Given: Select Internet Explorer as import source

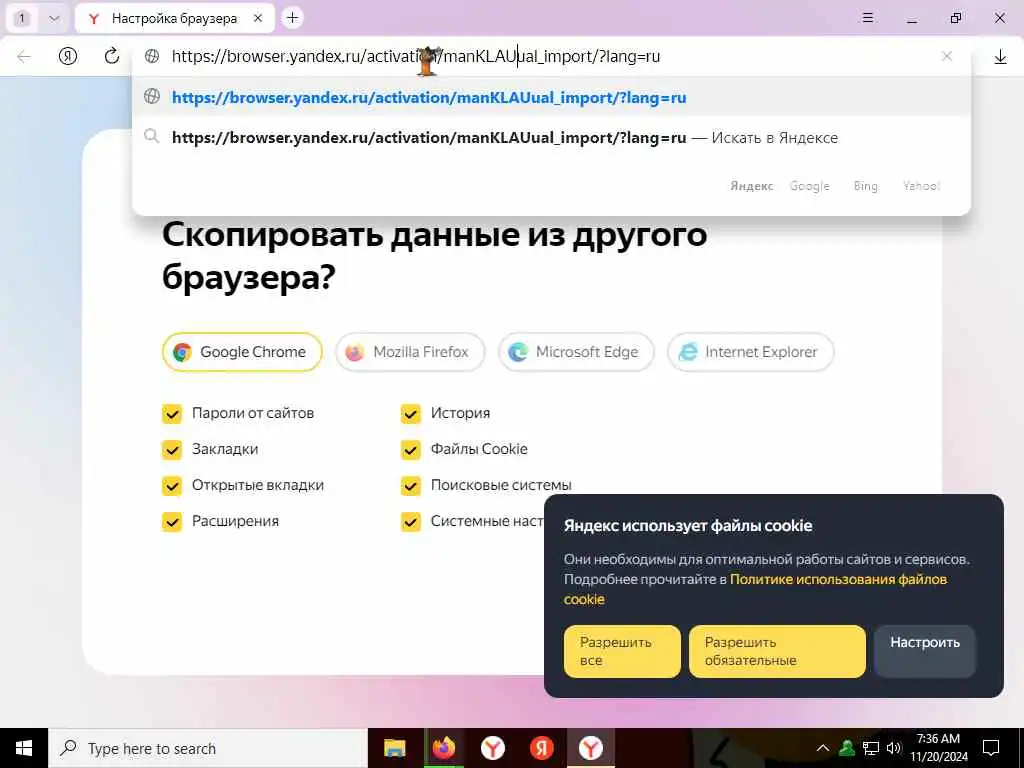Looking at the screenshot, I should click(x=750, y=352).
